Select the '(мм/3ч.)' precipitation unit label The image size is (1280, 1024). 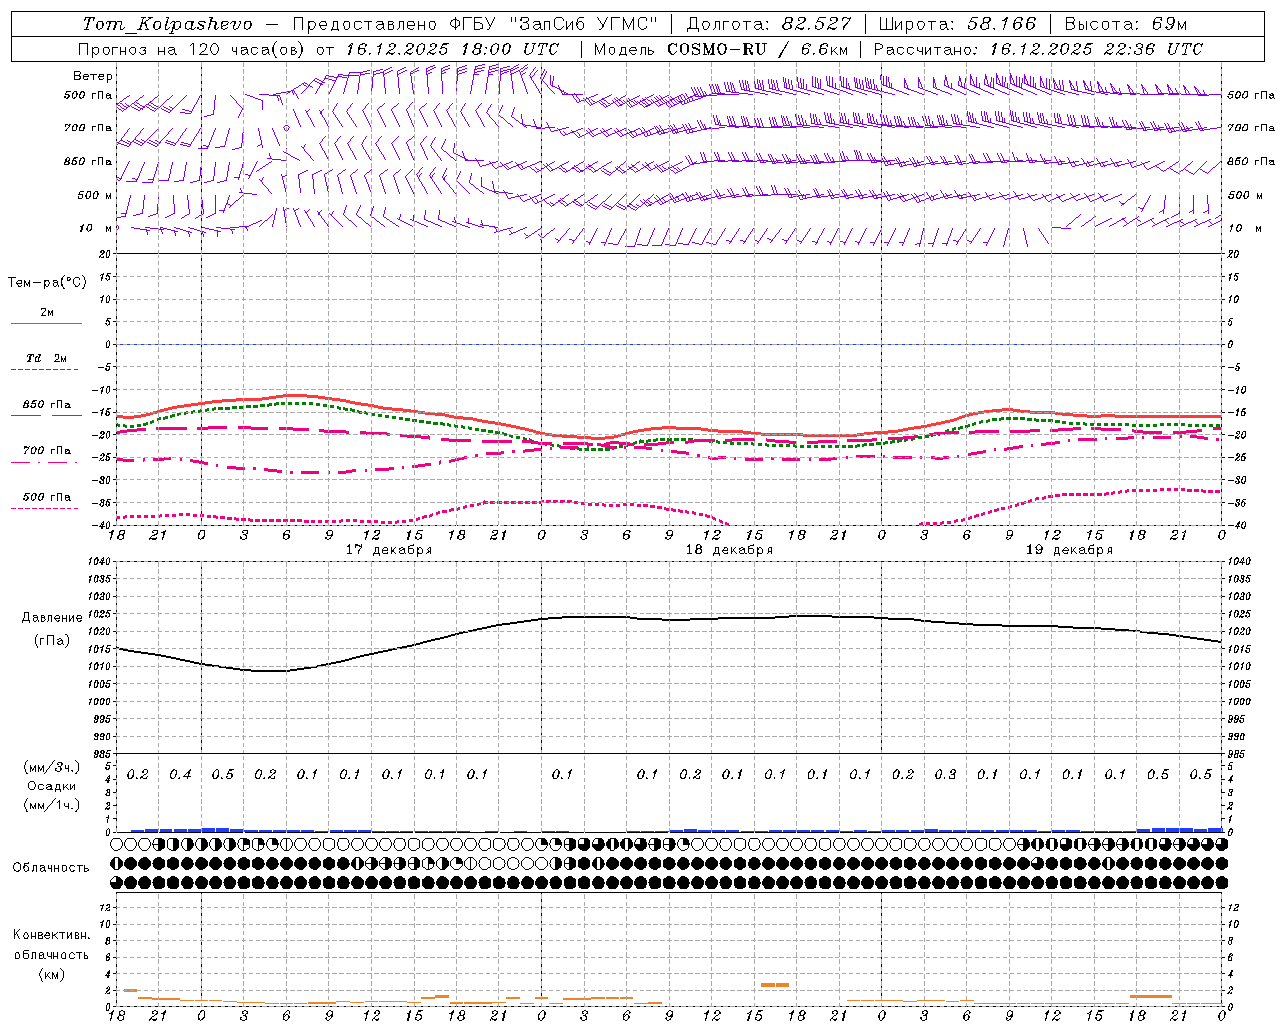(x=51, y=767)
